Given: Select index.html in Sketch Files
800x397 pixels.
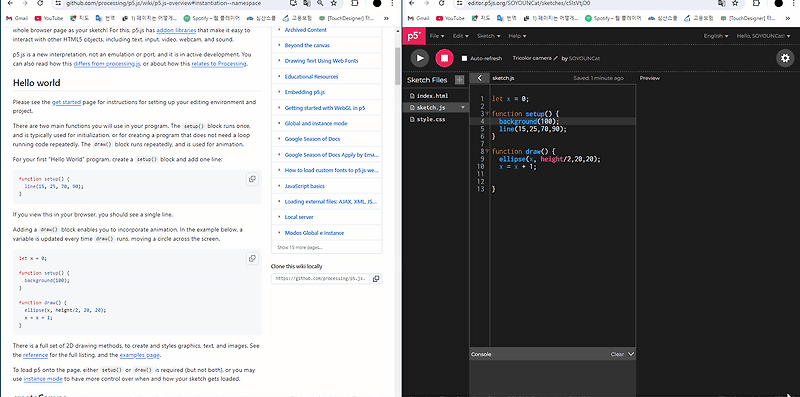Looking at the screenshot, I should [432, 96].
